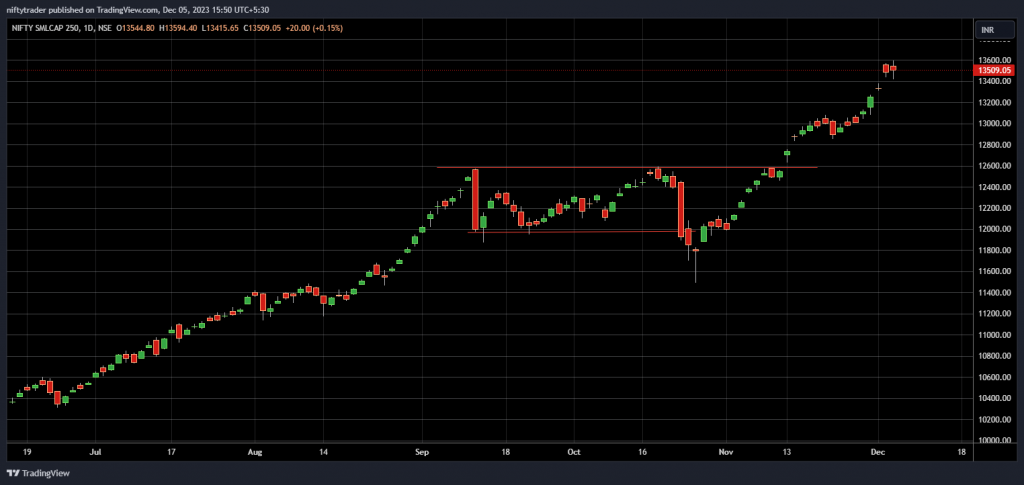The image size is (1024, 485).
Task: Click the current price tag 13509.05
Action: click(x=995, y=70)
